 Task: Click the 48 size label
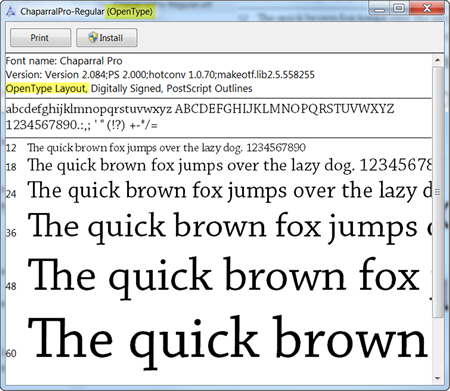[11, 286]
